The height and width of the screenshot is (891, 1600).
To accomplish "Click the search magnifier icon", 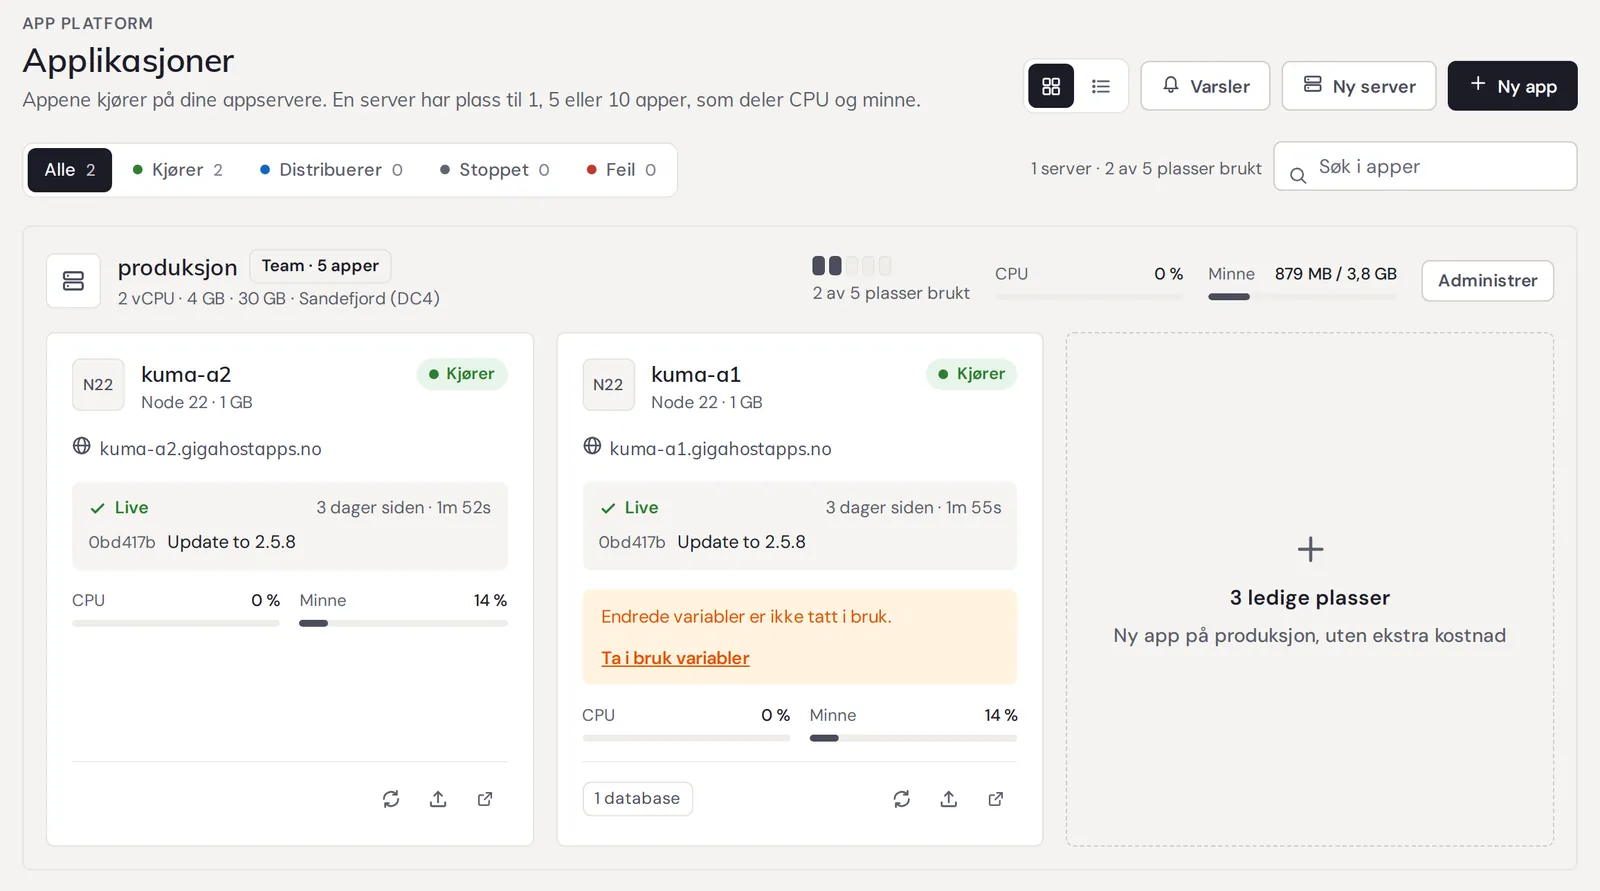I will point(1298,176).
